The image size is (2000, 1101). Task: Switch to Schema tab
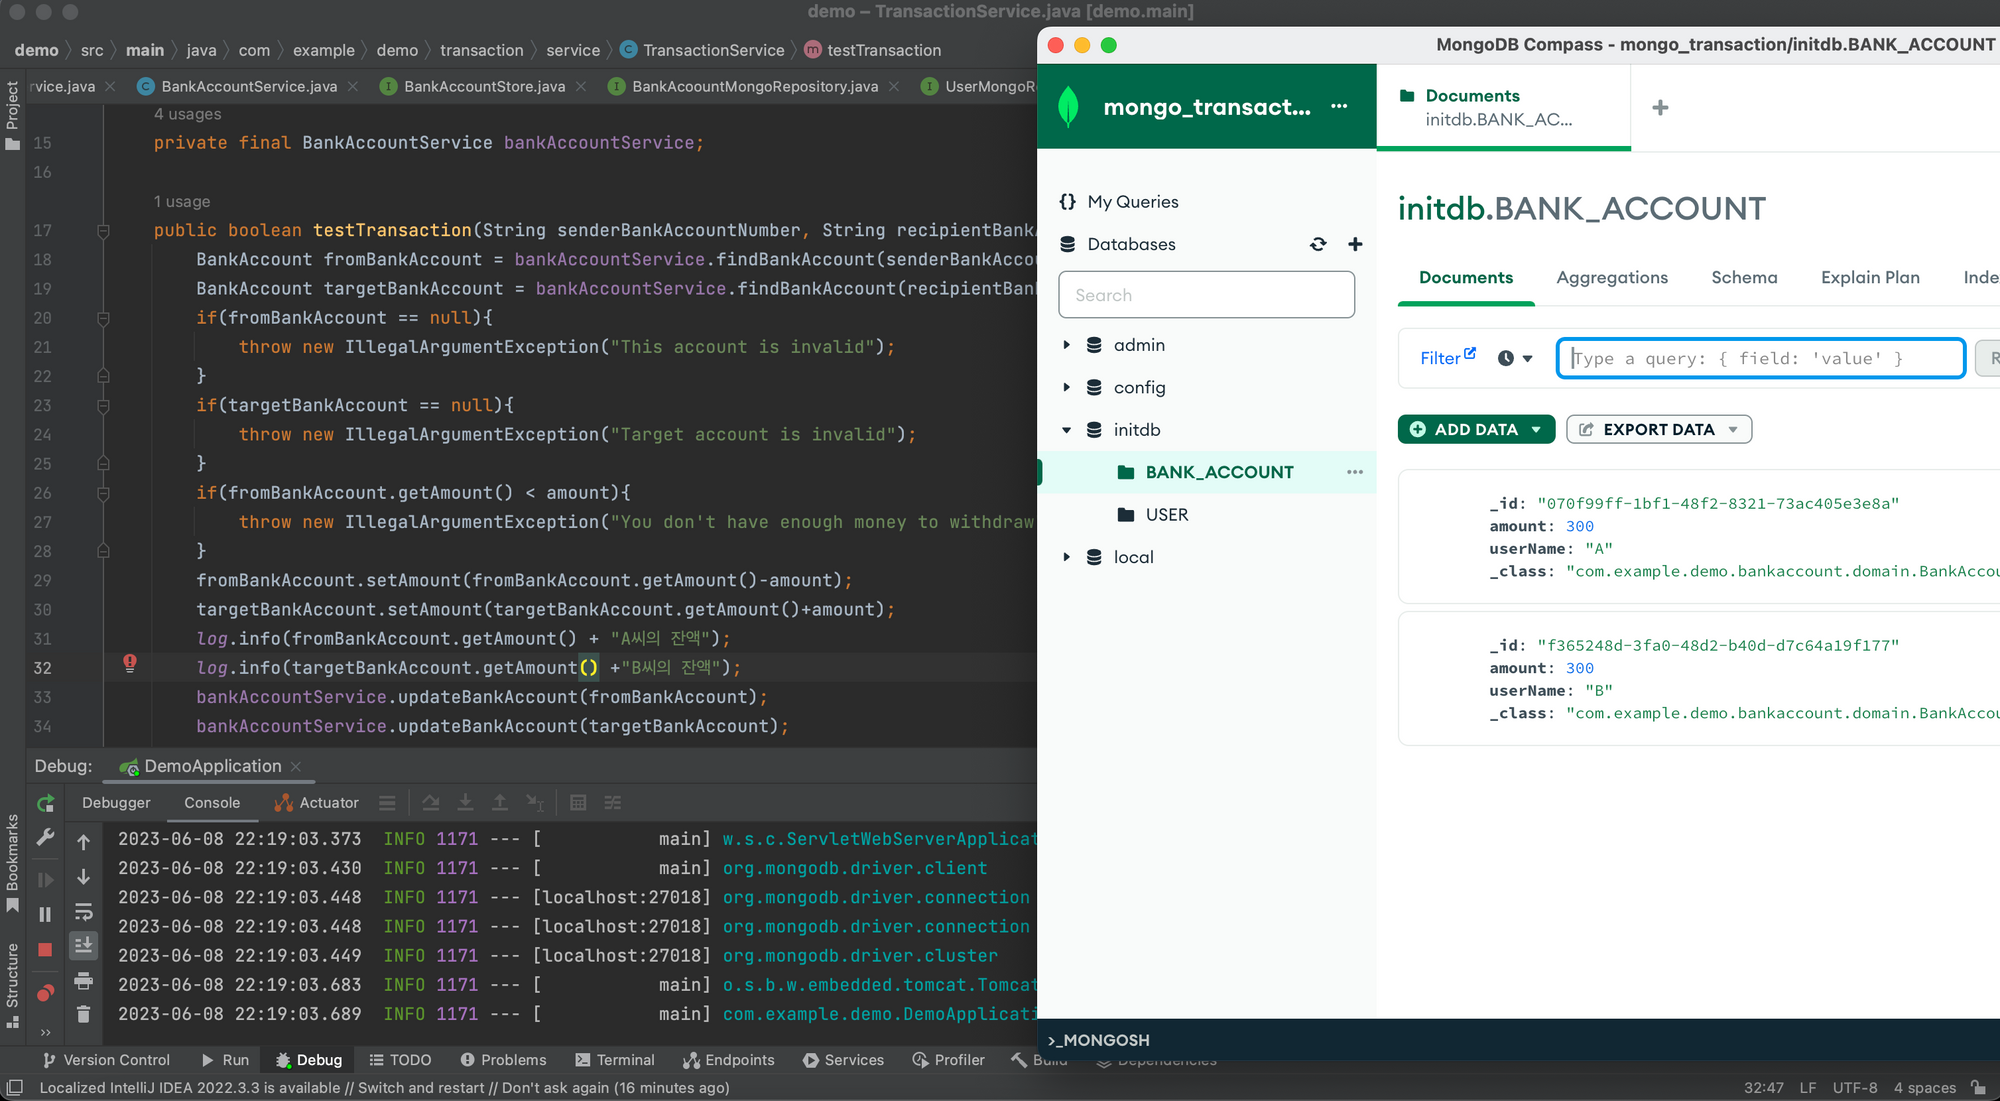tap(1744, 277)
